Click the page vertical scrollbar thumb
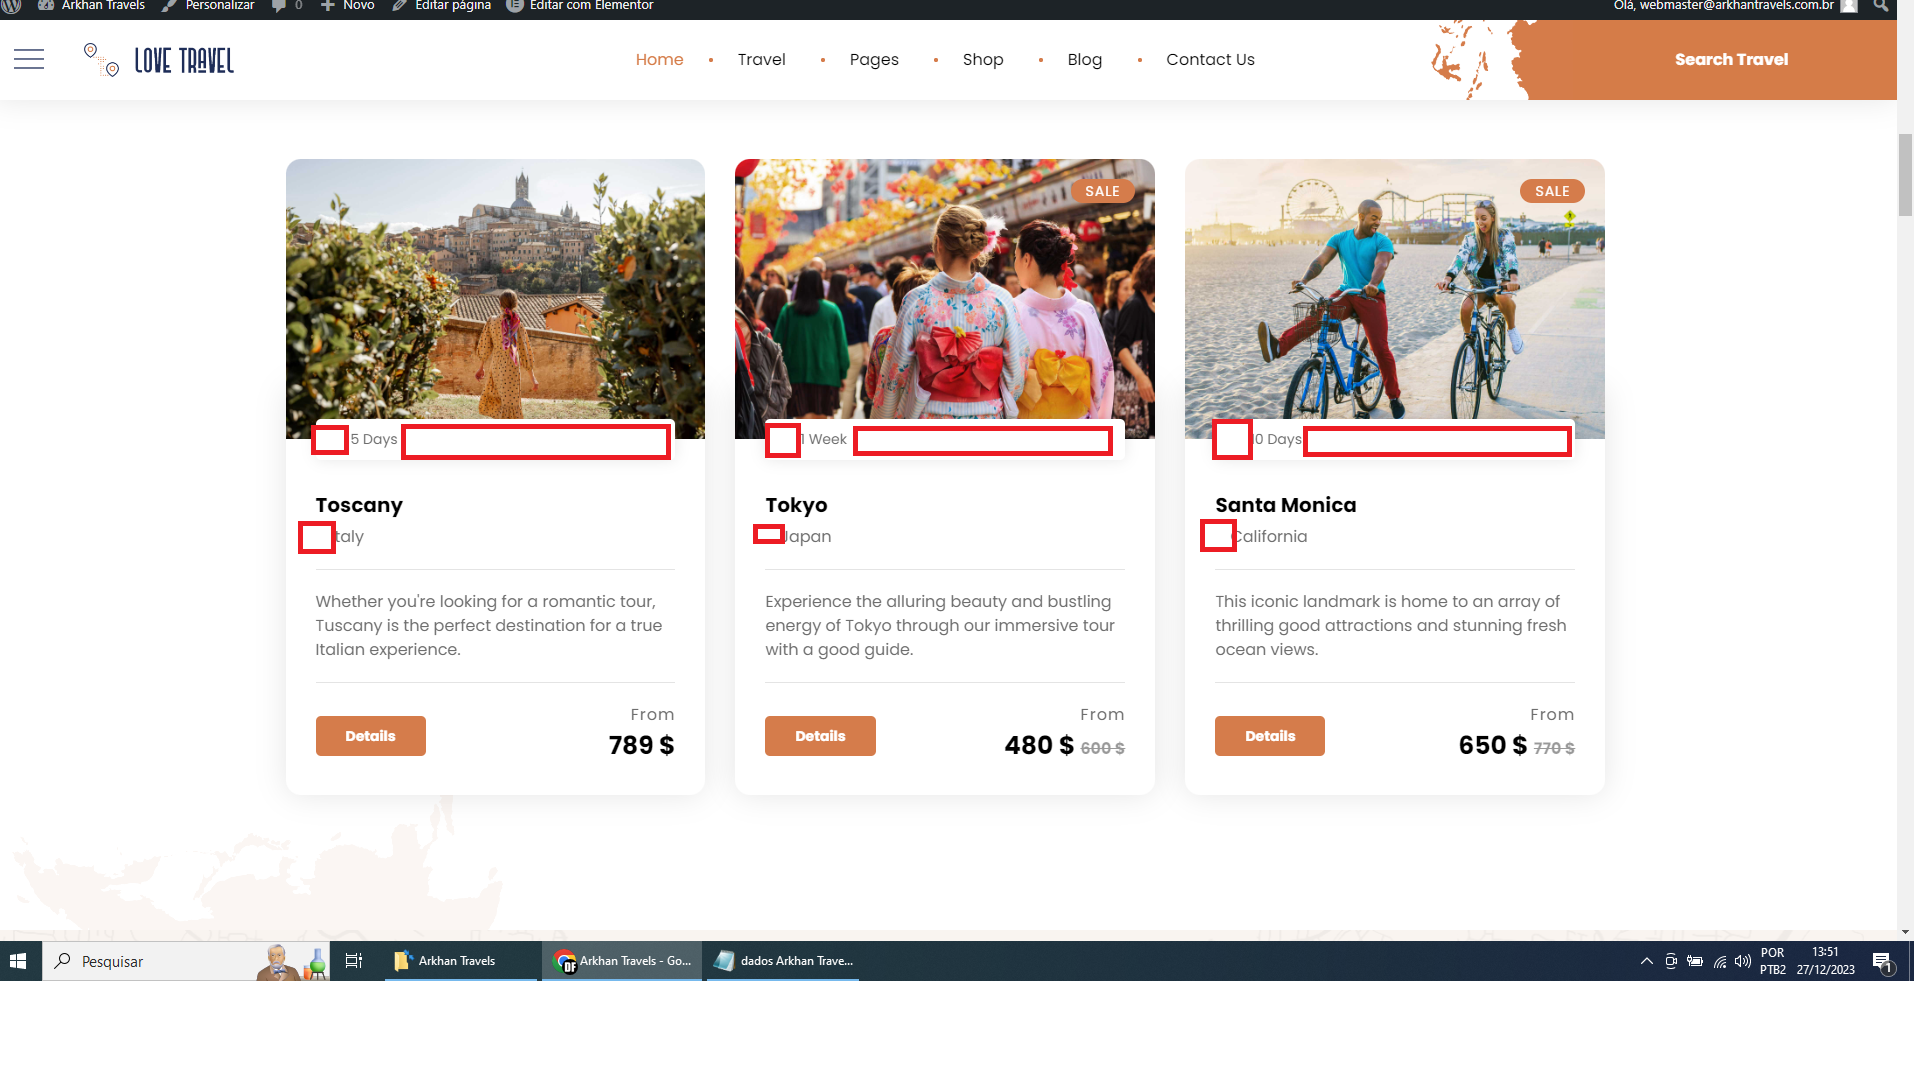The width and height of the screenshot is (1920, 1080). [1905, 175]
